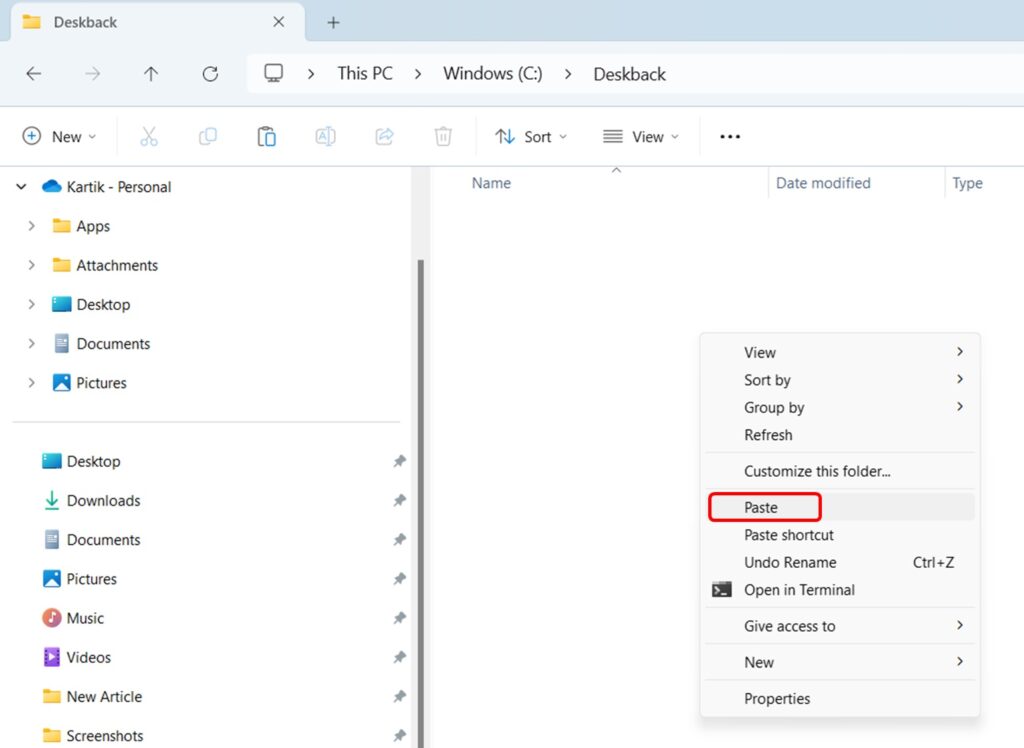This screenshot has width=1024, height=748.
Task: Choose Open in Terminal menu entry
Action: coord(840,590)
